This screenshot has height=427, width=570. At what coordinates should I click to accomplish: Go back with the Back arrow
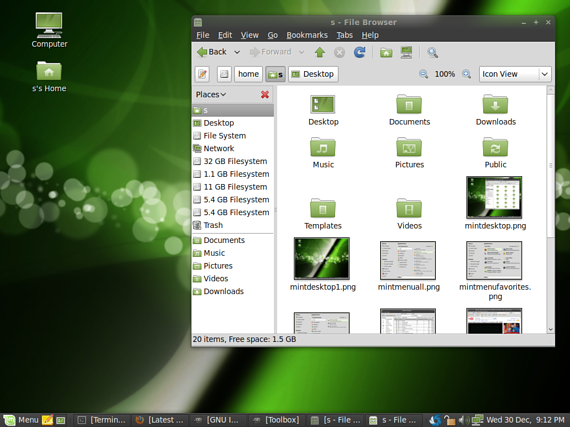pyautogui.click(x=212, y=52)
